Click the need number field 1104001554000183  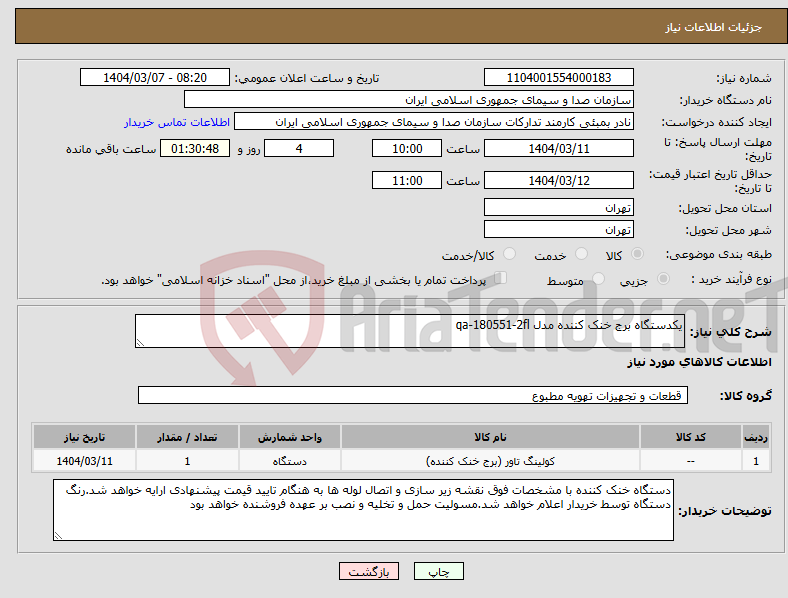(x=559, y=77)
